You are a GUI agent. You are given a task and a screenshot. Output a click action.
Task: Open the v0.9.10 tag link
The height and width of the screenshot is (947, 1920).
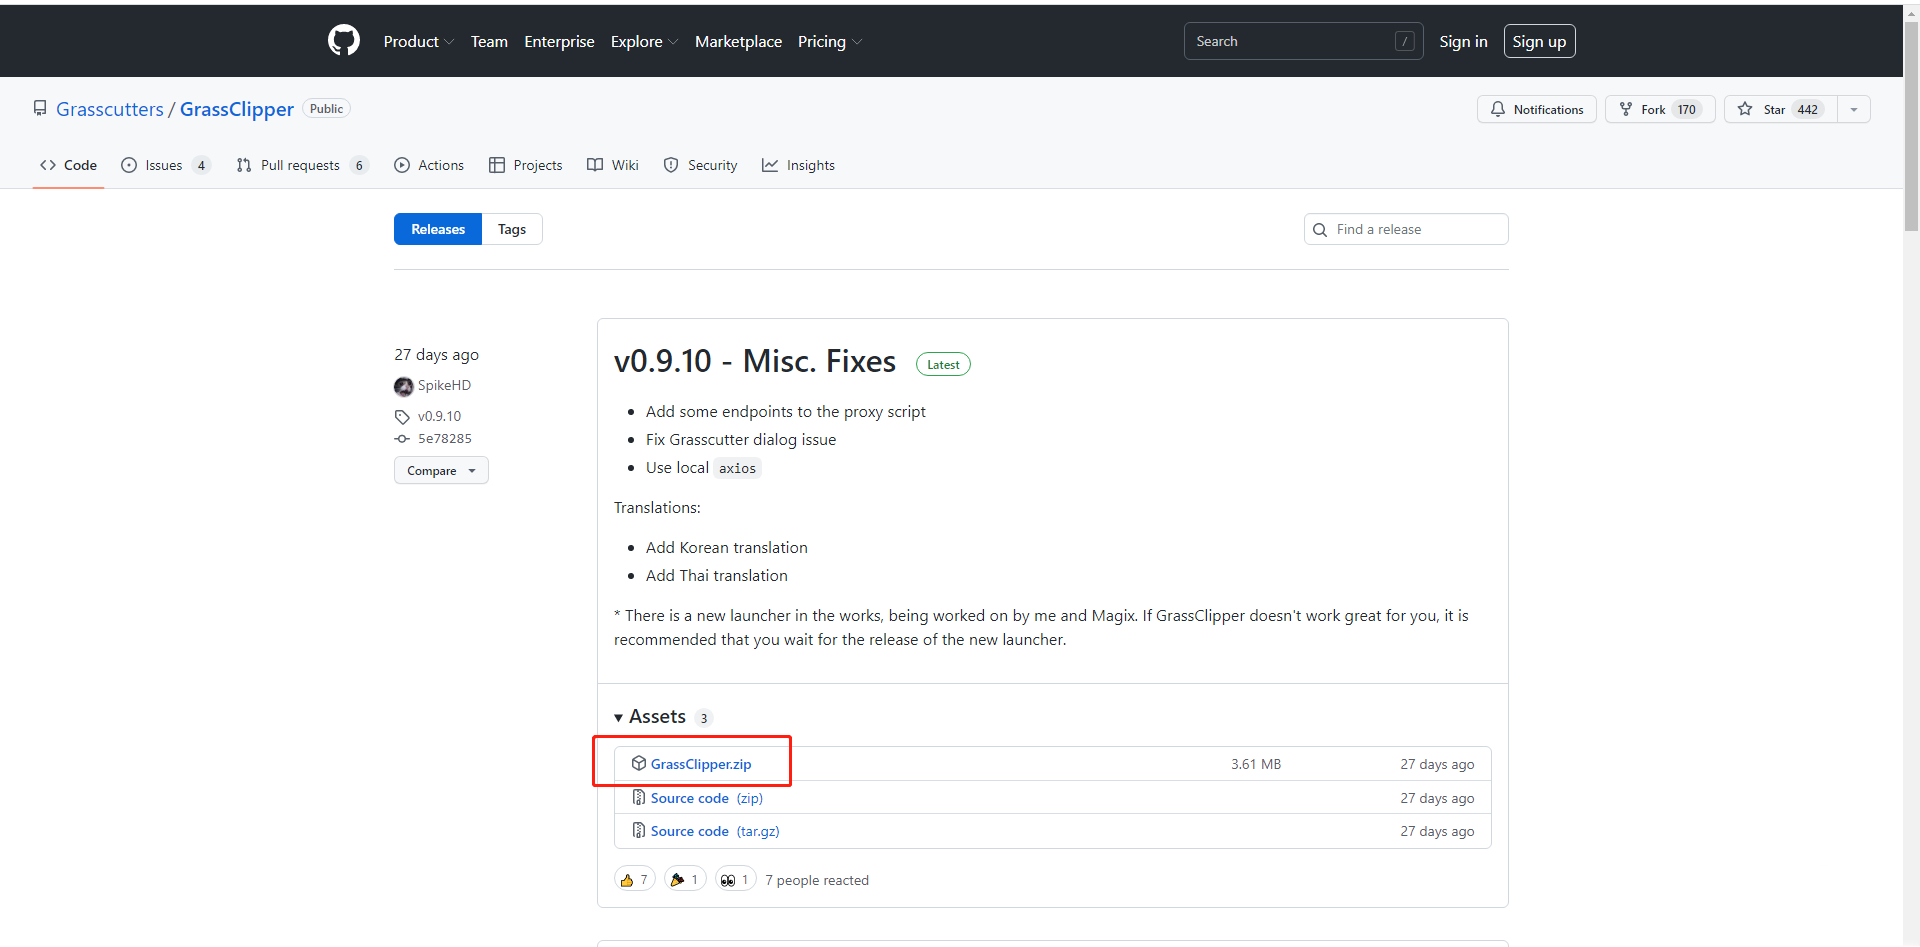coord(439,416)
